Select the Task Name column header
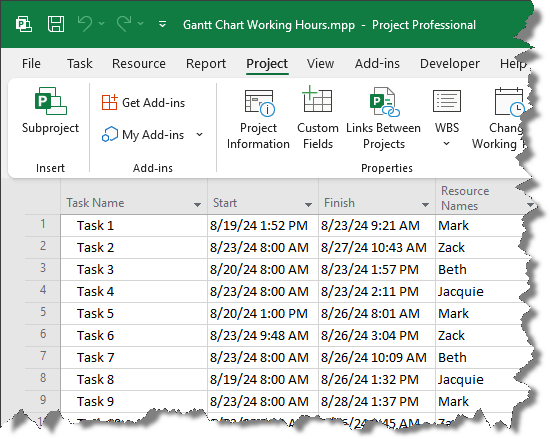 (134, 197)
